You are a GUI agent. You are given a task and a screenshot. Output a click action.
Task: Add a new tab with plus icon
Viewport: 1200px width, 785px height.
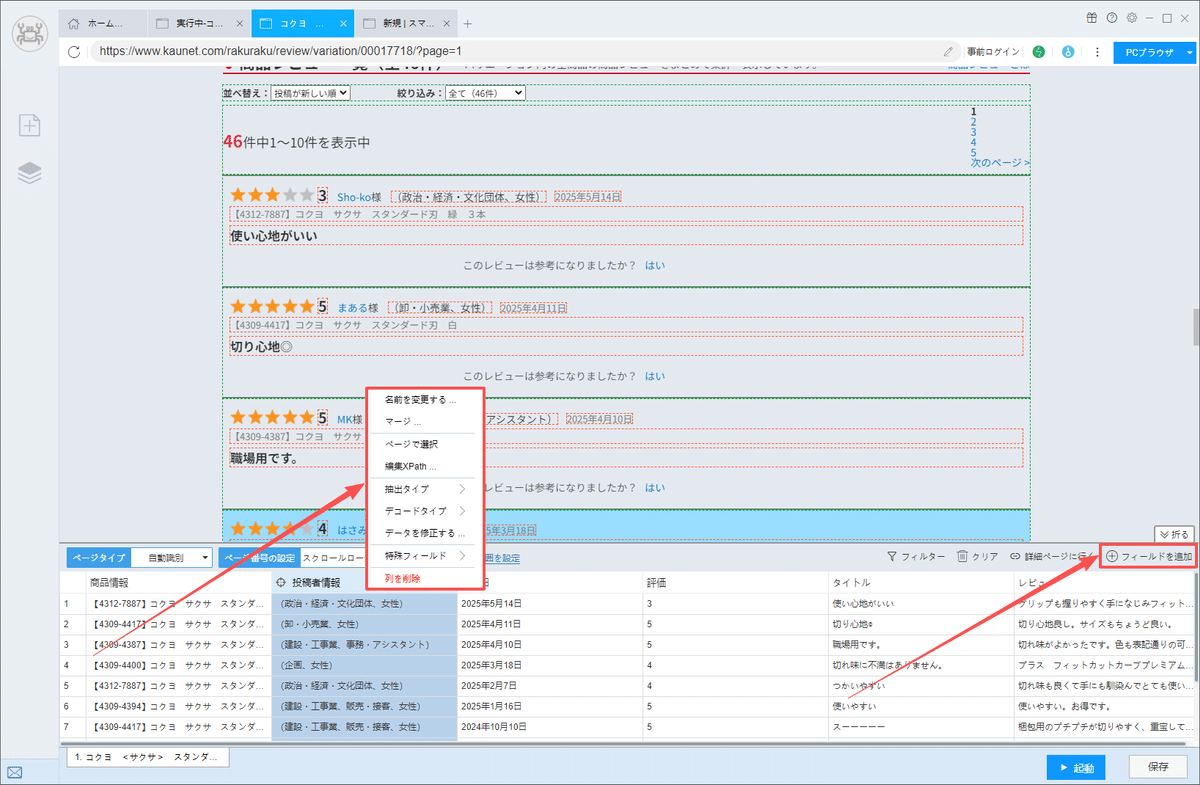[x=468, y=24]
